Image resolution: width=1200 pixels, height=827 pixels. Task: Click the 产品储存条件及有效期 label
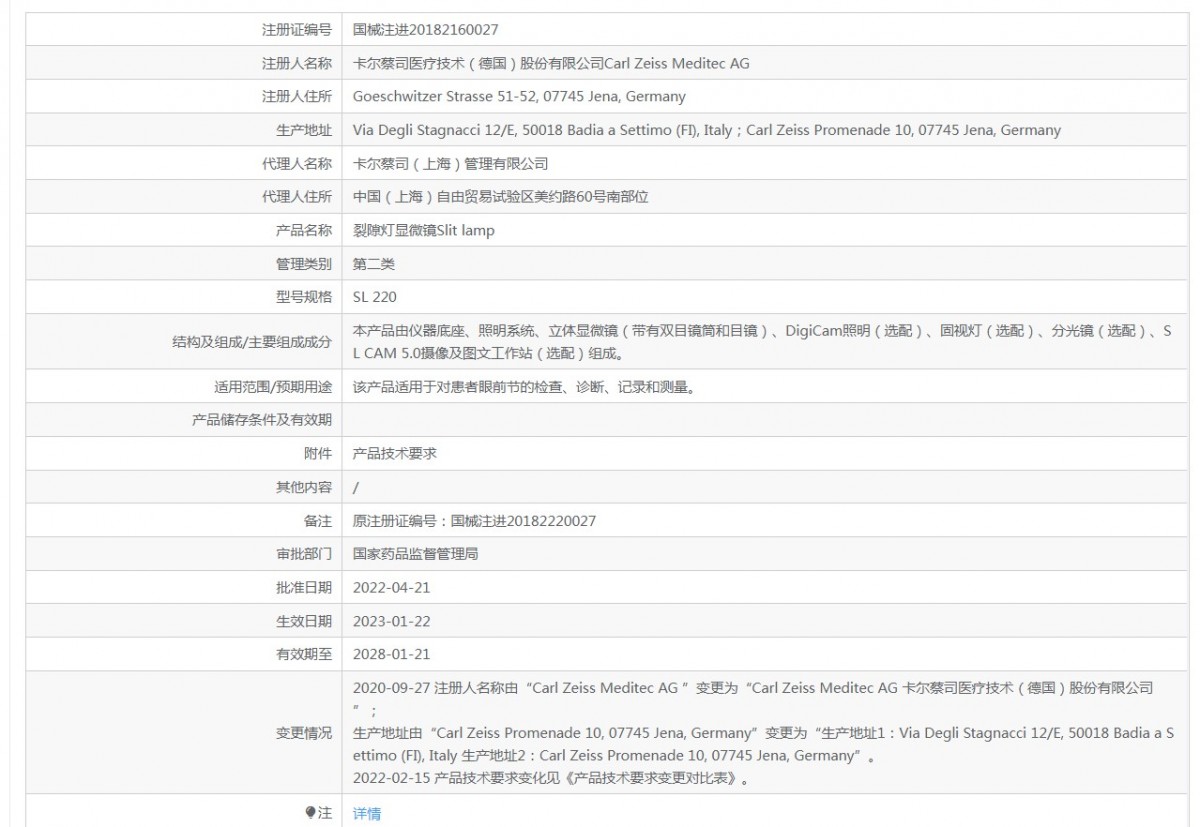[262, 420]
